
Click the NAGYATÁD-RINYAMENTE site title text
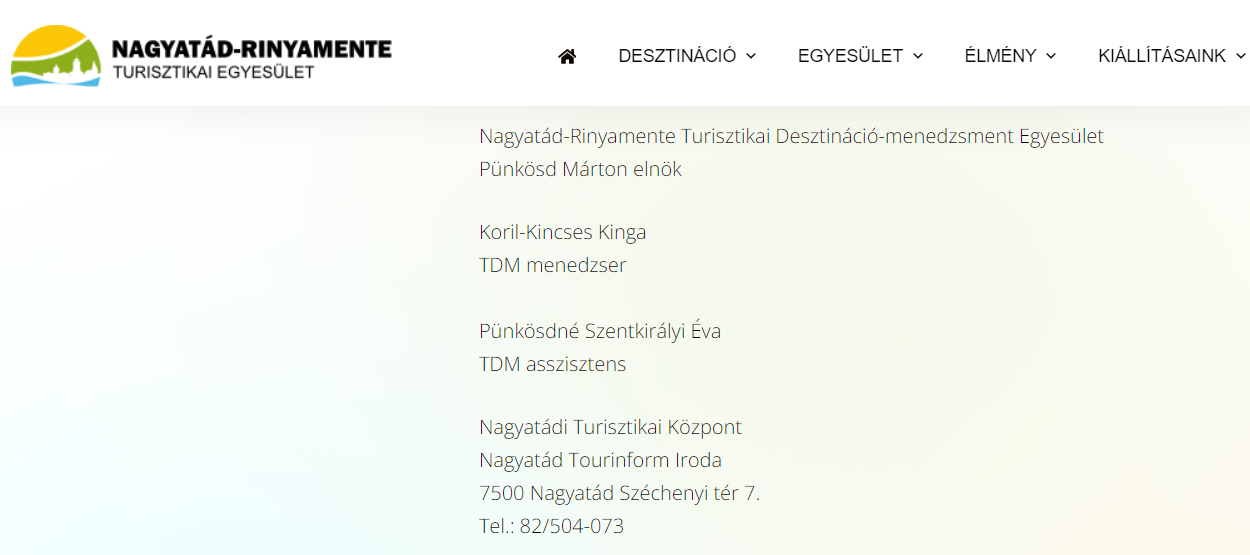pyautogui.click(x=252, y=48)
